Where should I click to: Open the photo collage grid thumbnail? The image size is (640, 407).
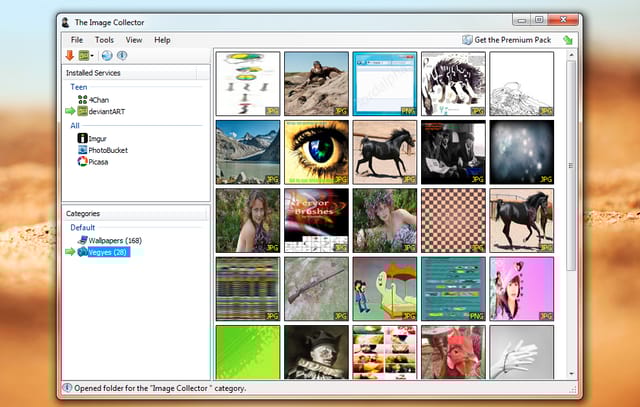pos(385,352)
